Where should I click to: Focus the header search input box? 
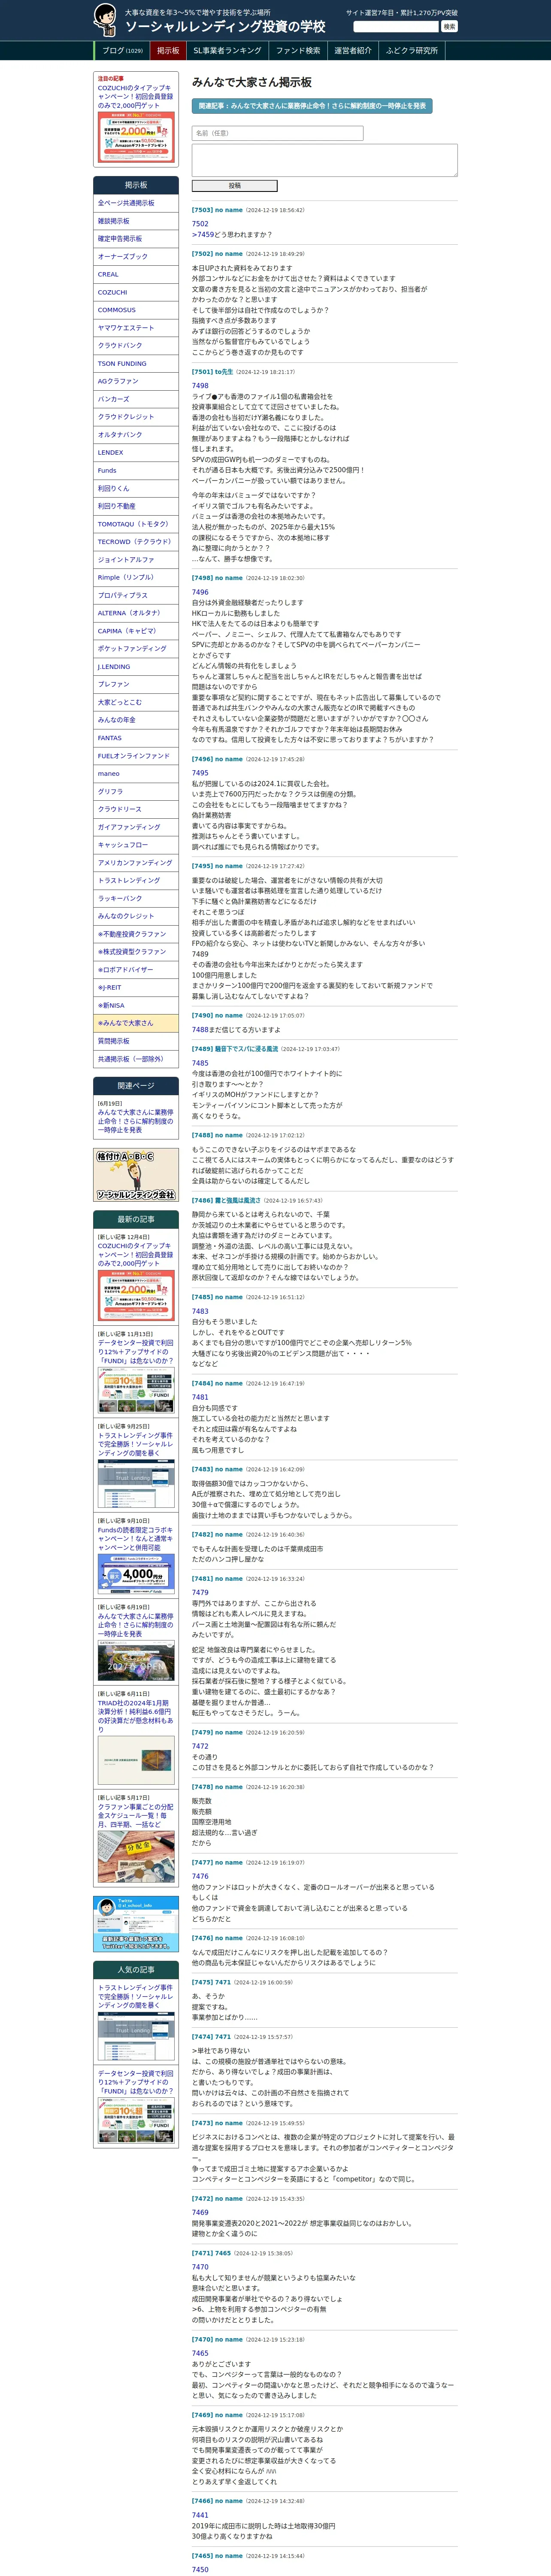point(396,27)
